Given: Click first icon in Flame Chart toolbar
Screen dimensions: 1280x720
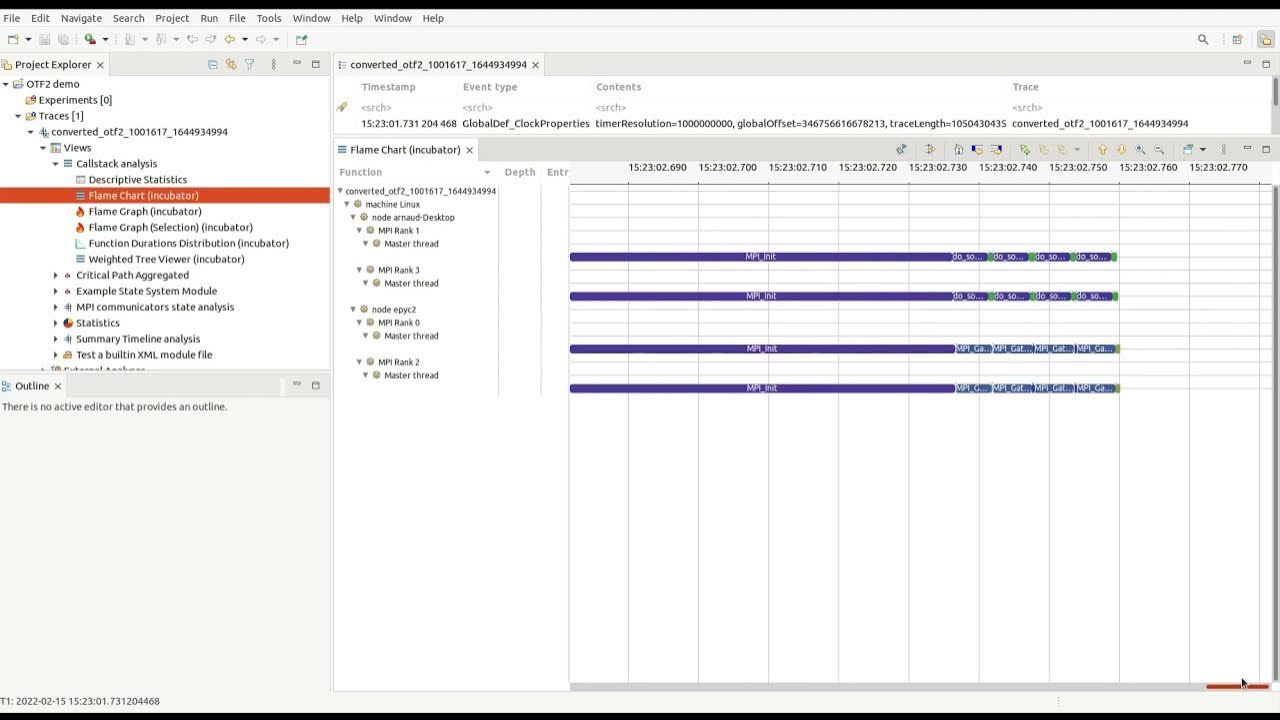Looking at the screenshot, I should (x=901, y=150).
